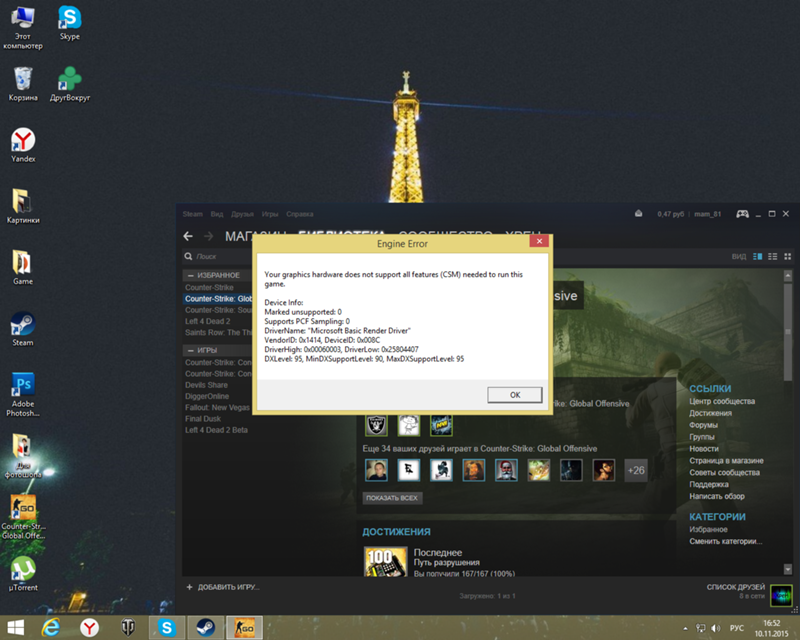Viewport: 800px width, 640px height.
Task: Select DiggerOnline in games list
Action: coord(207,396)
